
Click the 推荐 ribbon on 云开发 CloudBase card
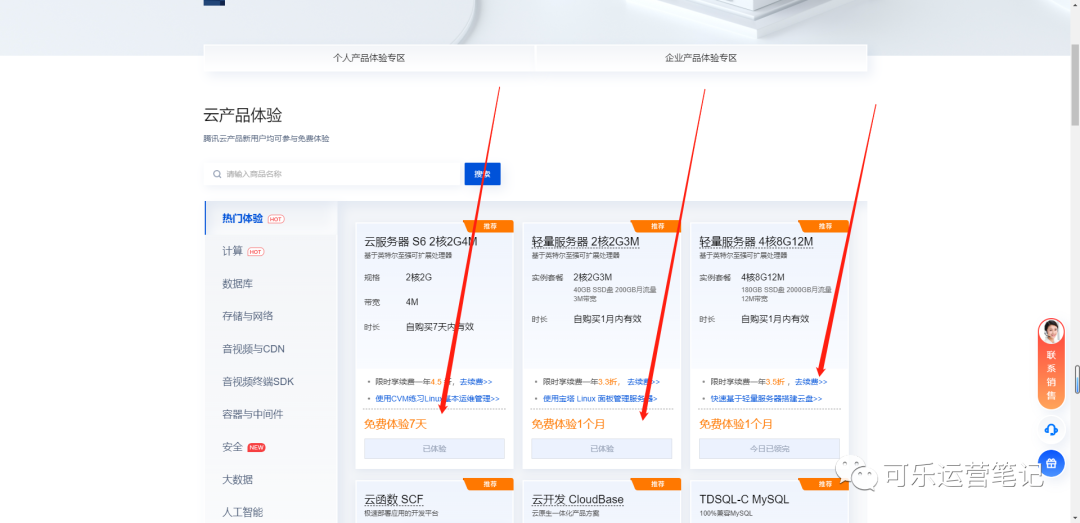pos(657,484)
